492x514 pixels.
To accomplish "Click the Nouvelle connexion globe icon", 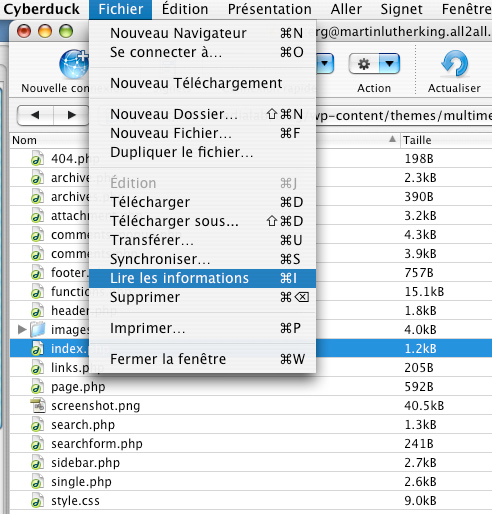I will [74, 64].
